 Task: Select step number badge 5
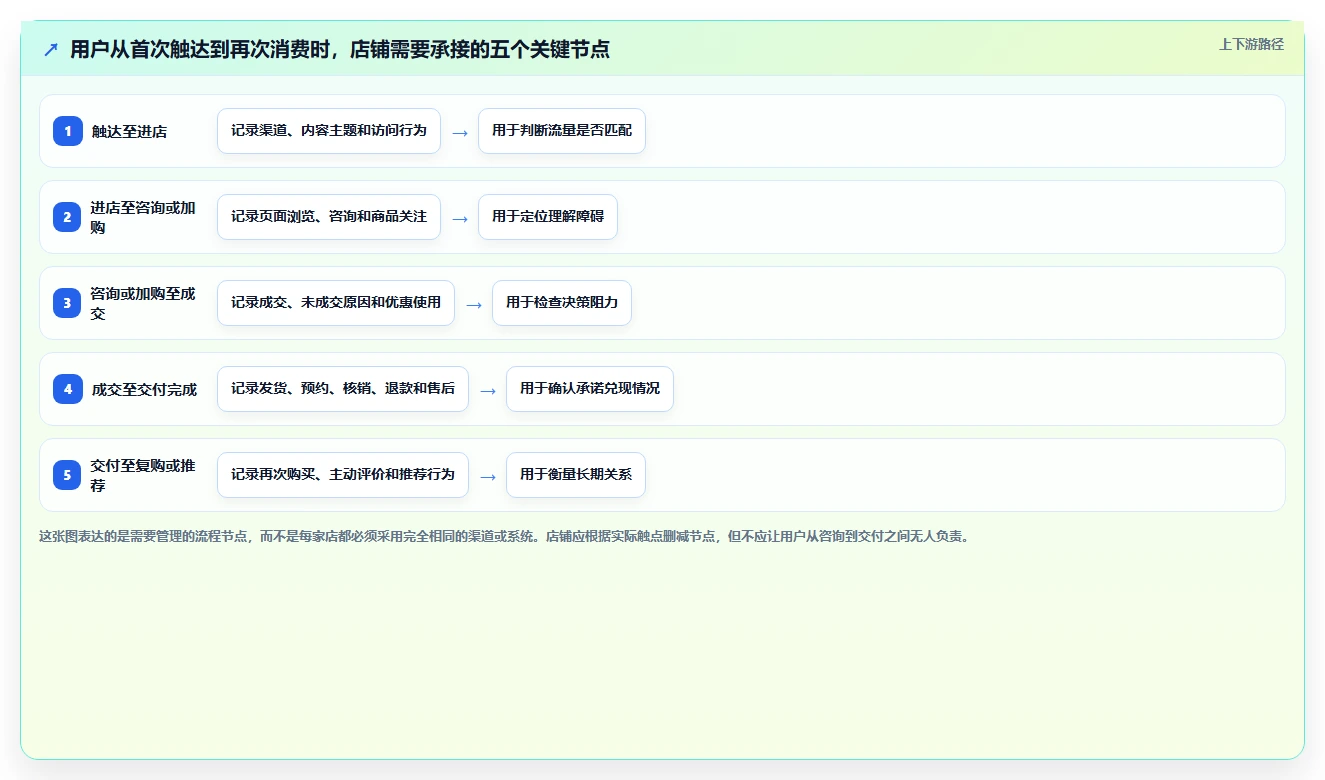click(x=68, y=475)
